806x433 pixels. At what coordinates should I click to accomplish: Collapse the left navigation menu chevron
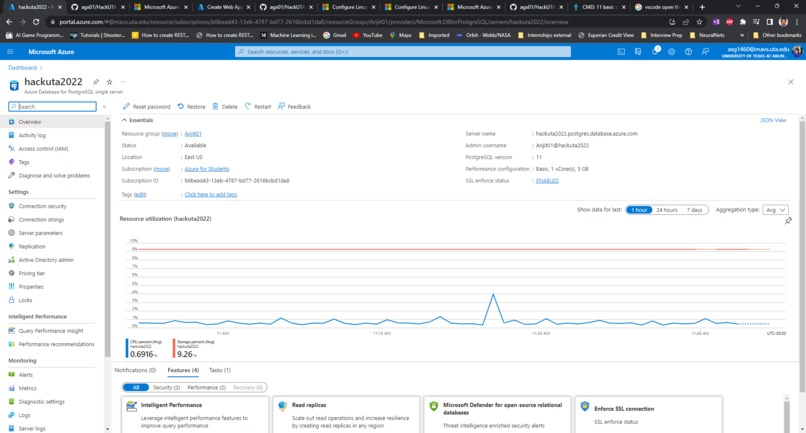[104, 106]
